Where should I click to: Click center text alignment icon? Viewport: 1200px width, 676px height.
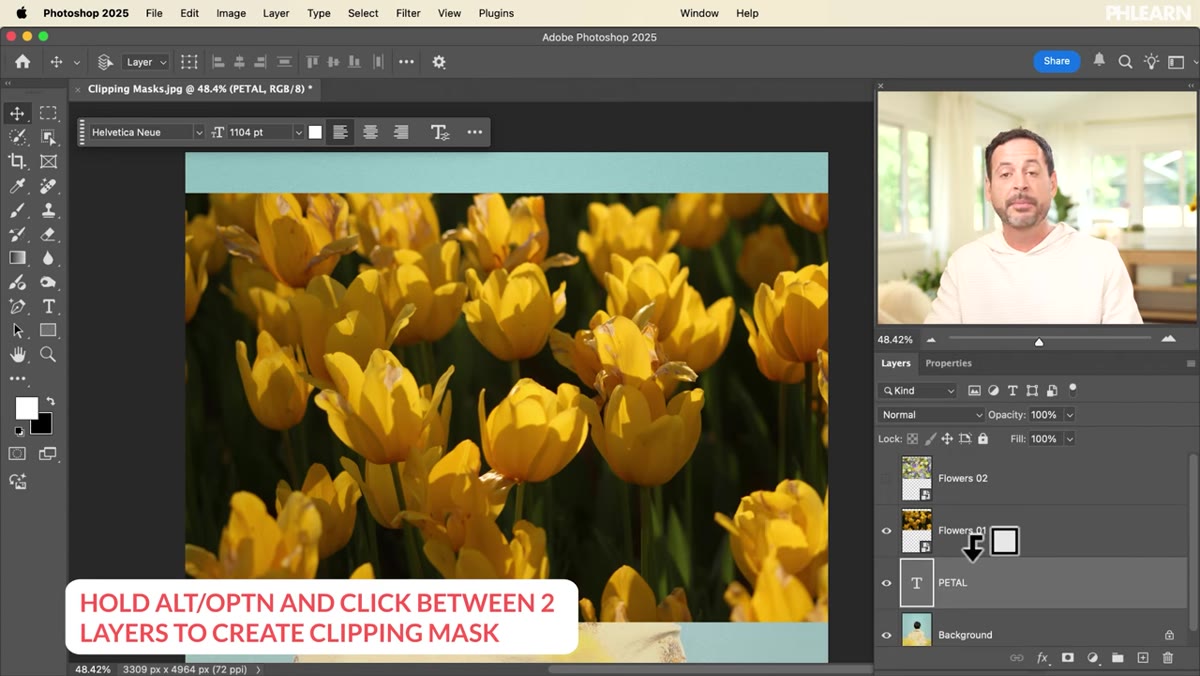coord(370,132)
